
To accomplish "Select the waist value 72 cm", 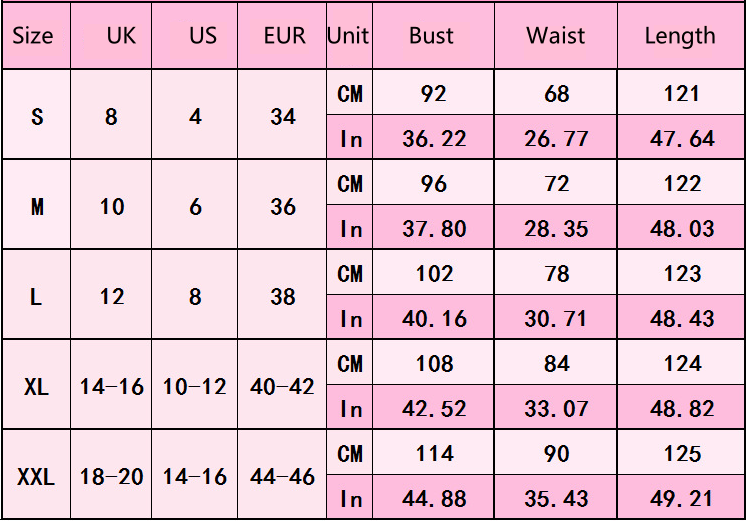I will pyautogui.click(x=556, y=184).
